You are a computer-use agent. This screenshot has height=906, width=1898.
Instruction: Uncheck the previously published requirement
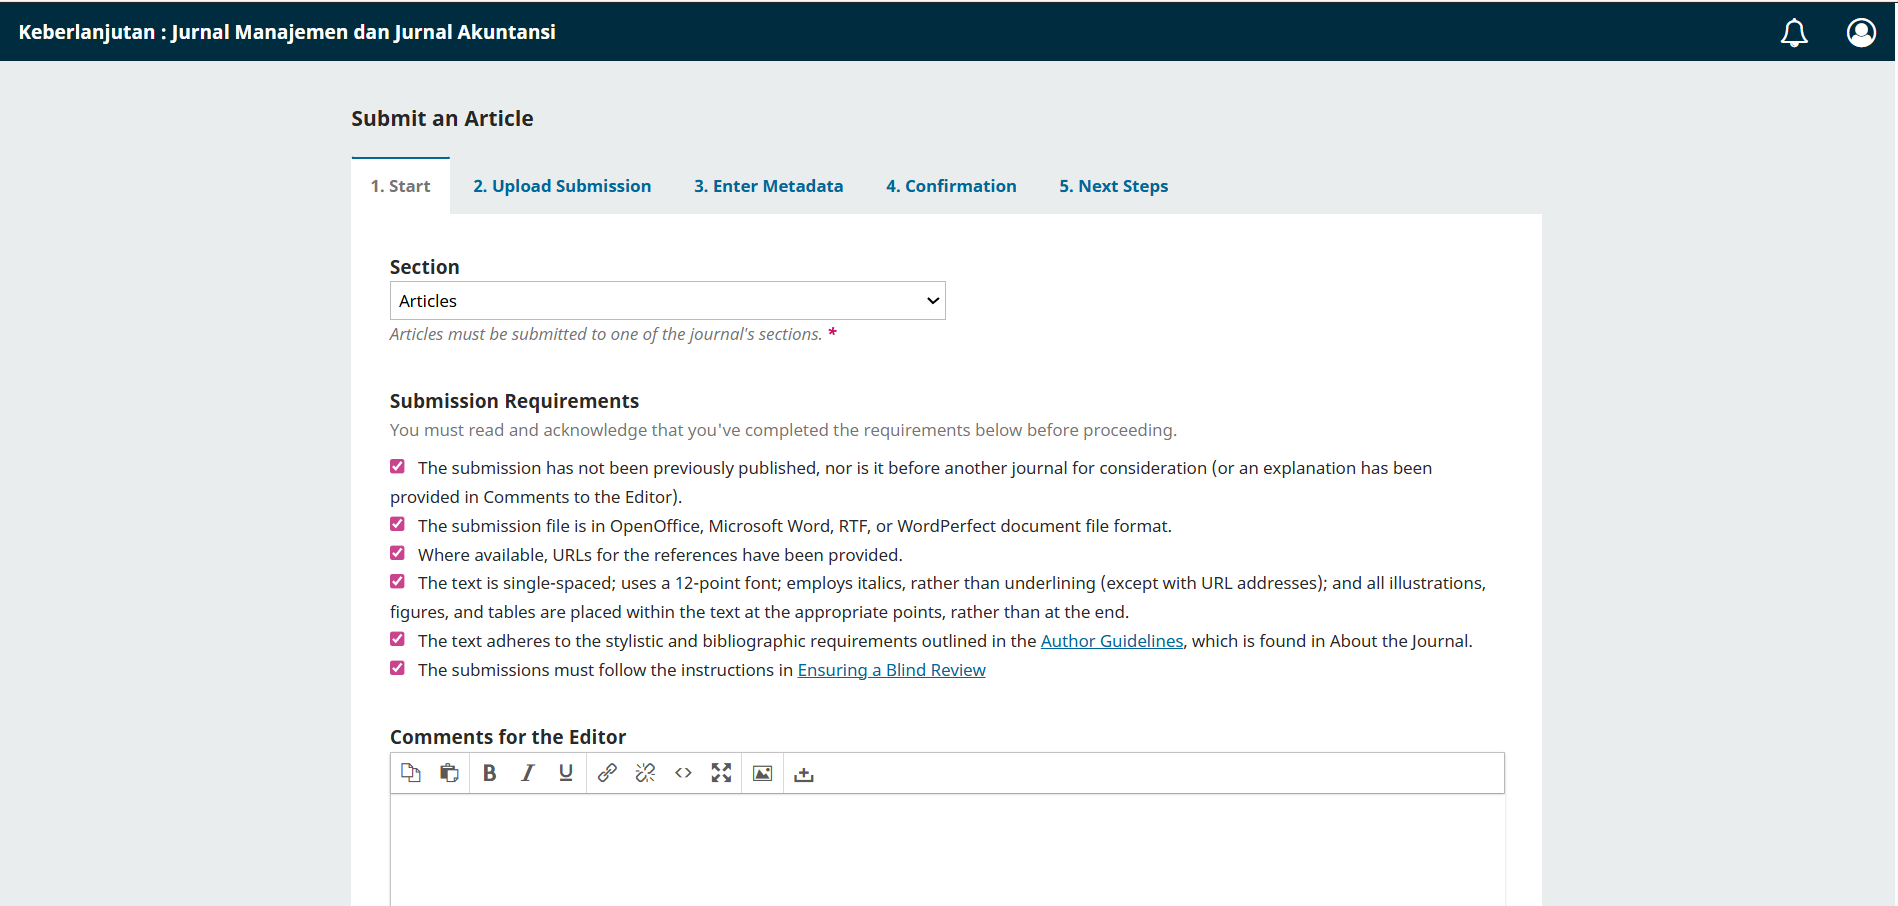click(397, 466)
